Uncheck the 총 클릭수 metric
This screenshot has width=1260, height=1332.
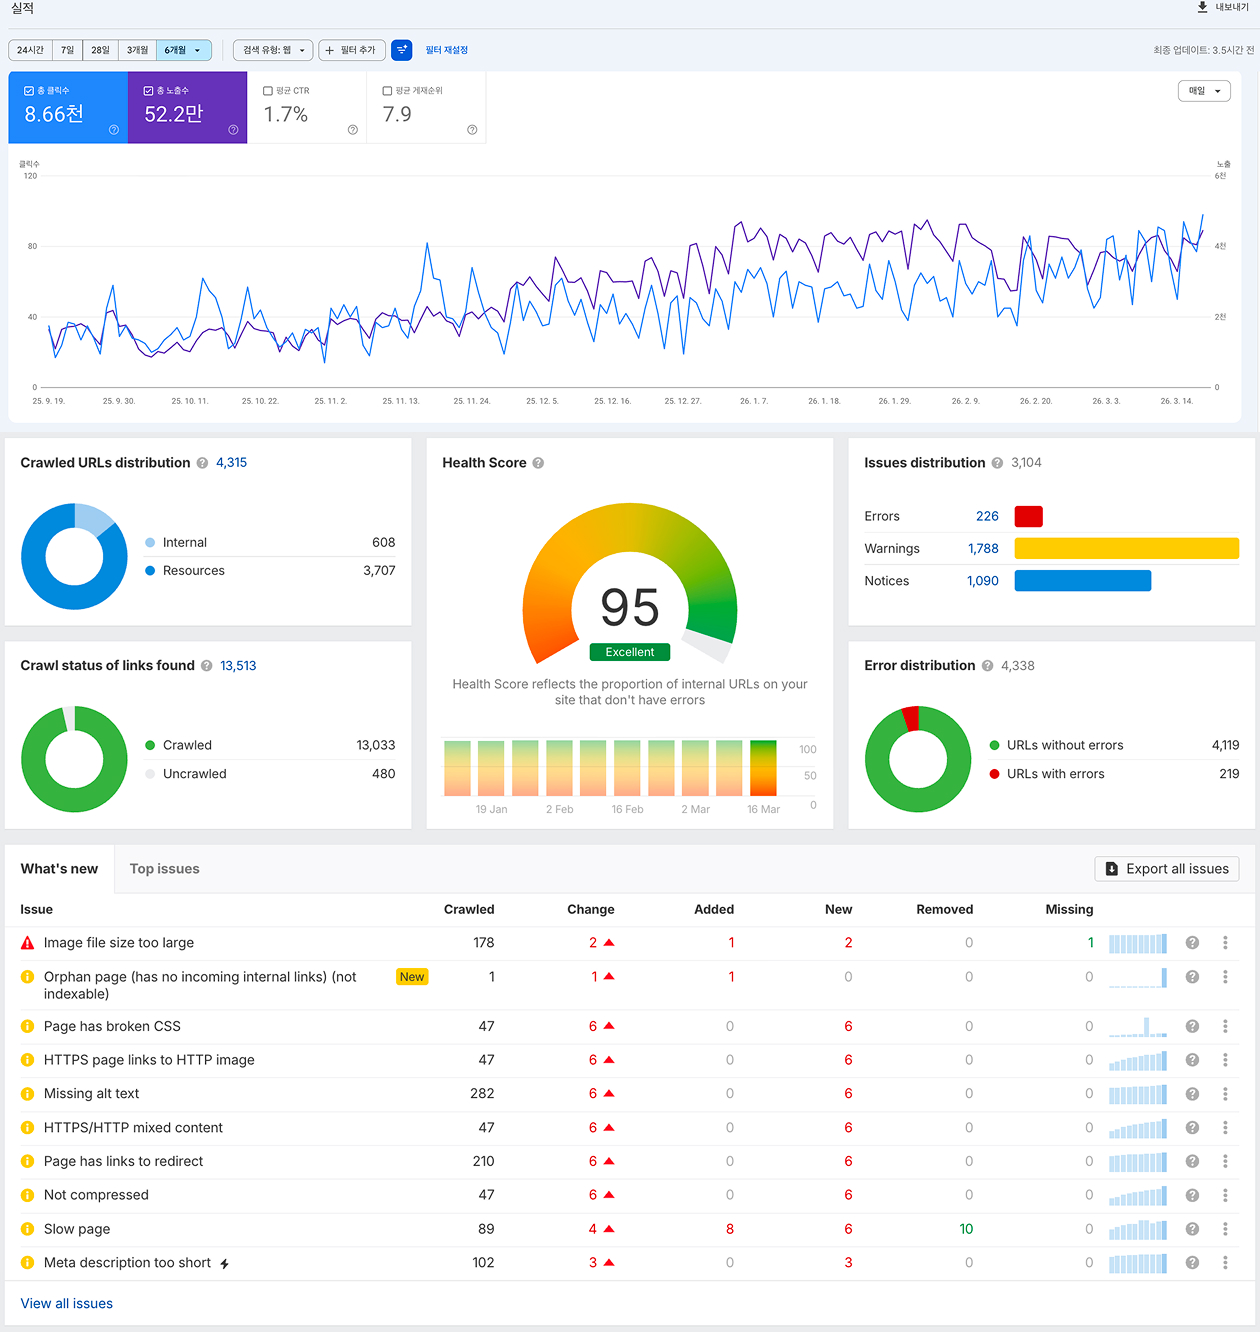(x=29, y=91)
